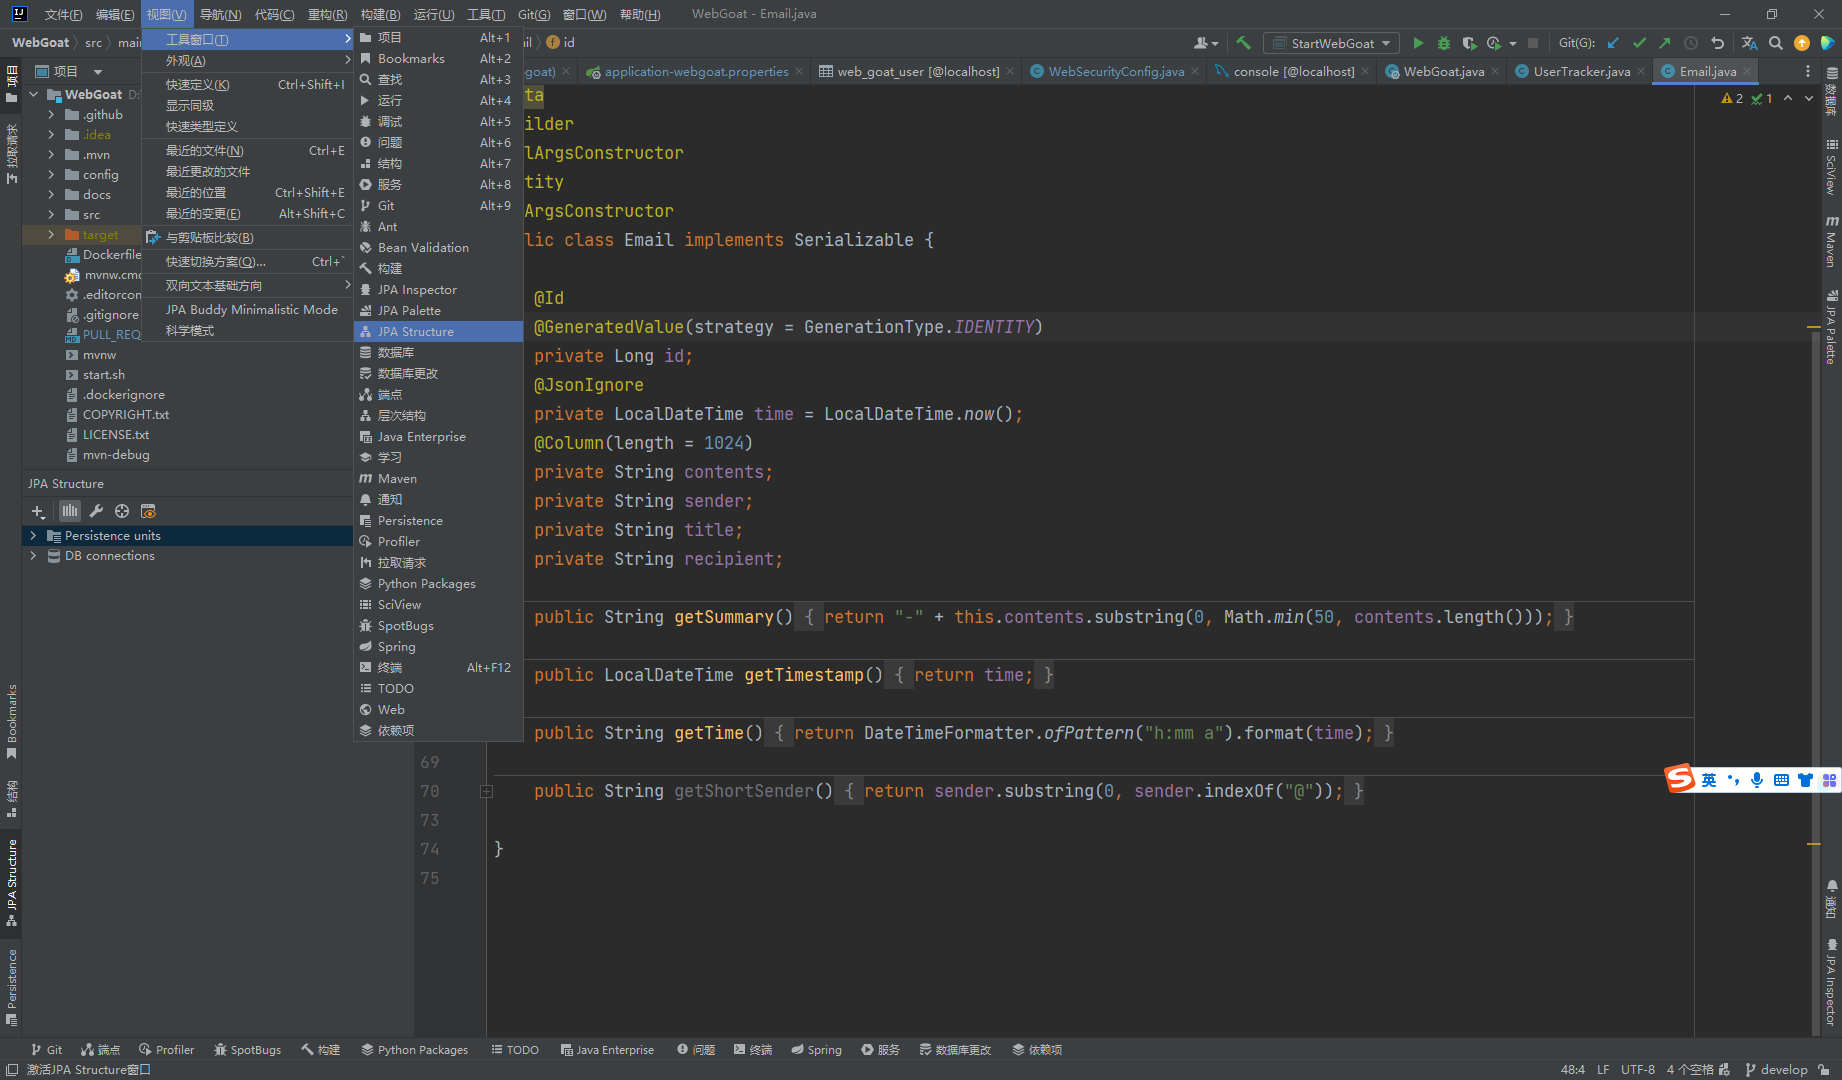1842x1080 pixels.
Task: Click LF line separator in status bar
Action: (1603, 1069)
